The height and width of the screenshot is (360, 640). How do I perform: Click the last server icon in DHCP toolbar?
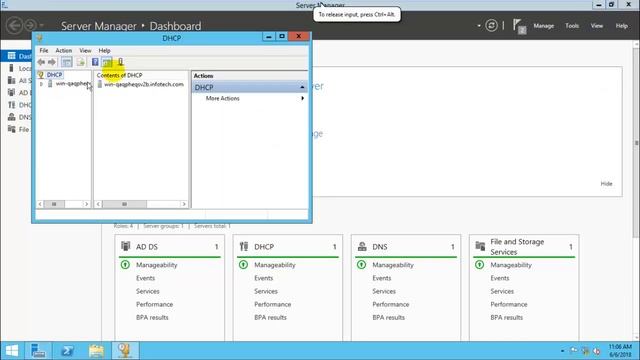pos(120,62)
